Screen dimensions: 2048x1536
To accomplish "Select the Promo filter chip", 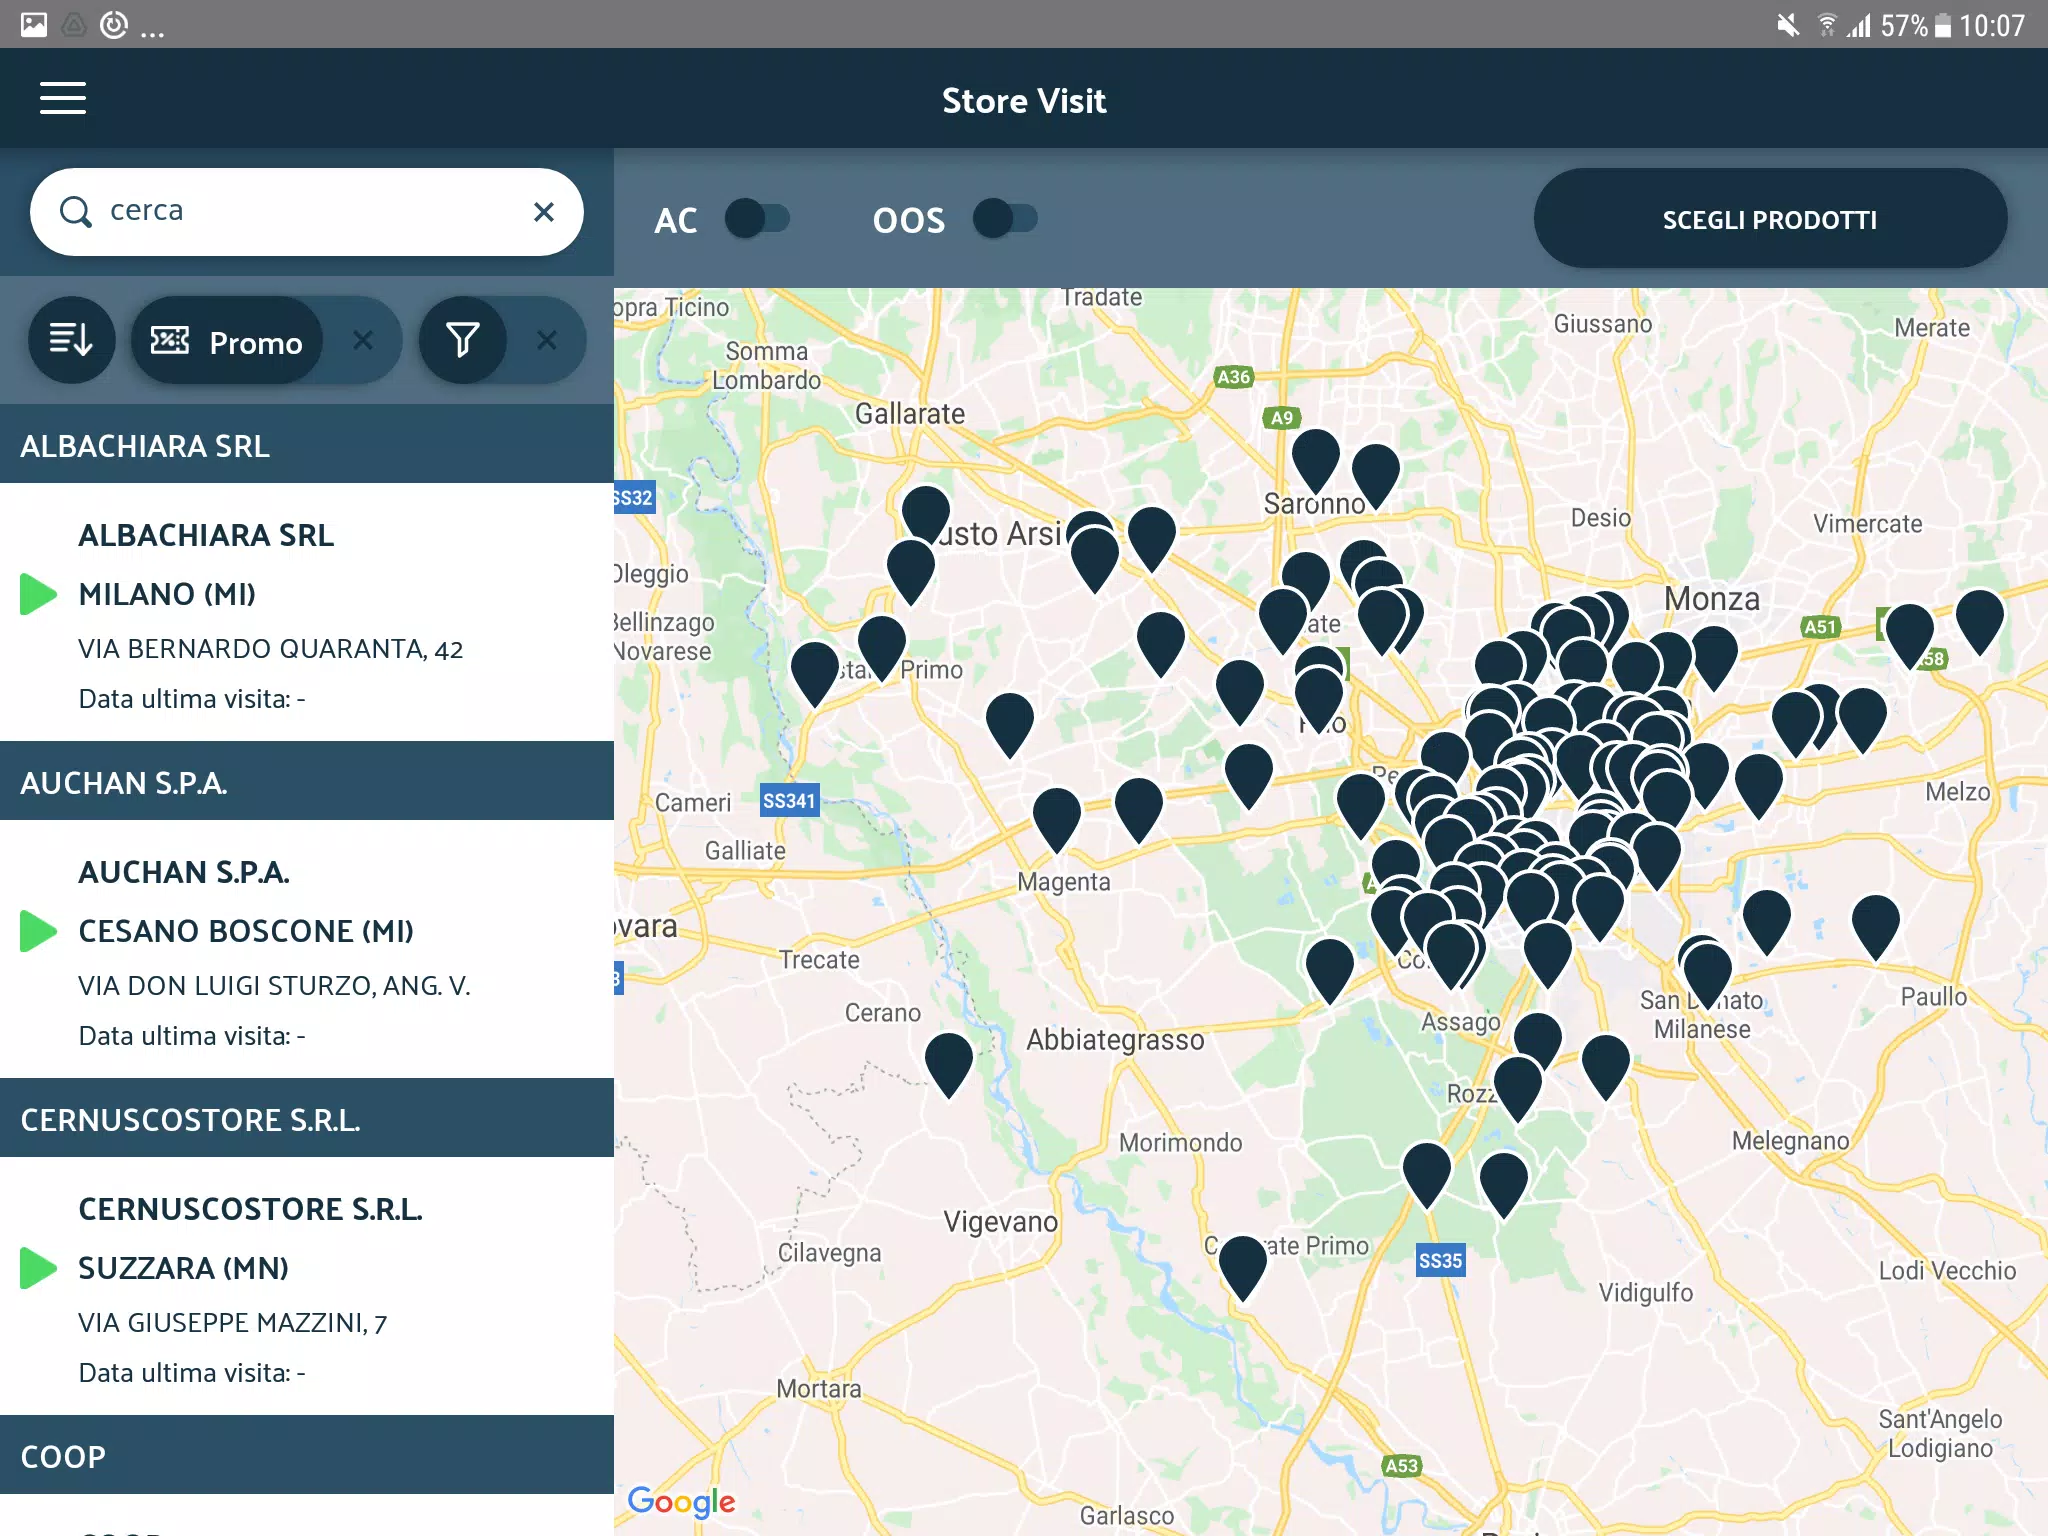I will 228,341.
